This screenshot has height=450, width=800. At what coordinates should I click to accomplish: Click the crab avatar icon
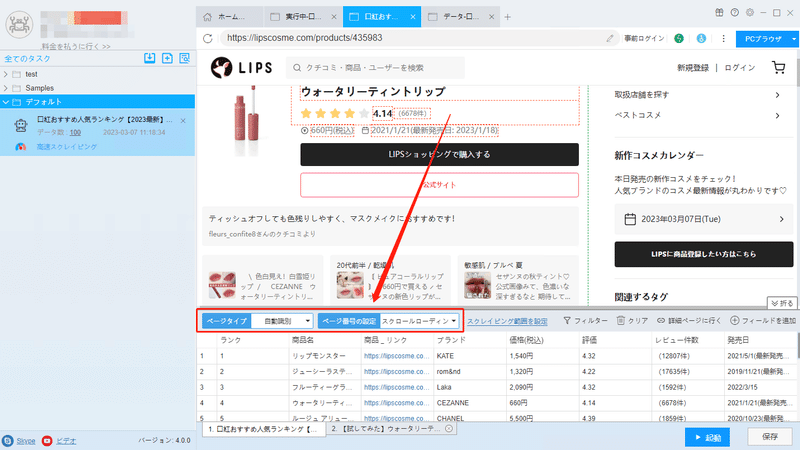19,23
